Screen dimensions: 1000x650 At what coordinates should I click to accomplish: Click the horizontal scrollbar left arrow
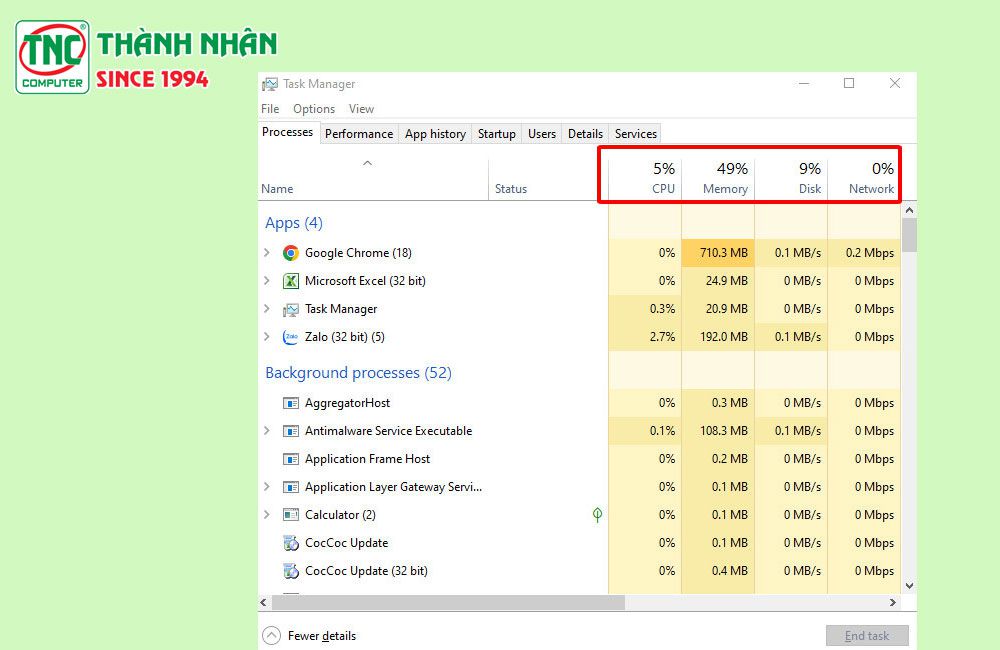coord(264,602)
